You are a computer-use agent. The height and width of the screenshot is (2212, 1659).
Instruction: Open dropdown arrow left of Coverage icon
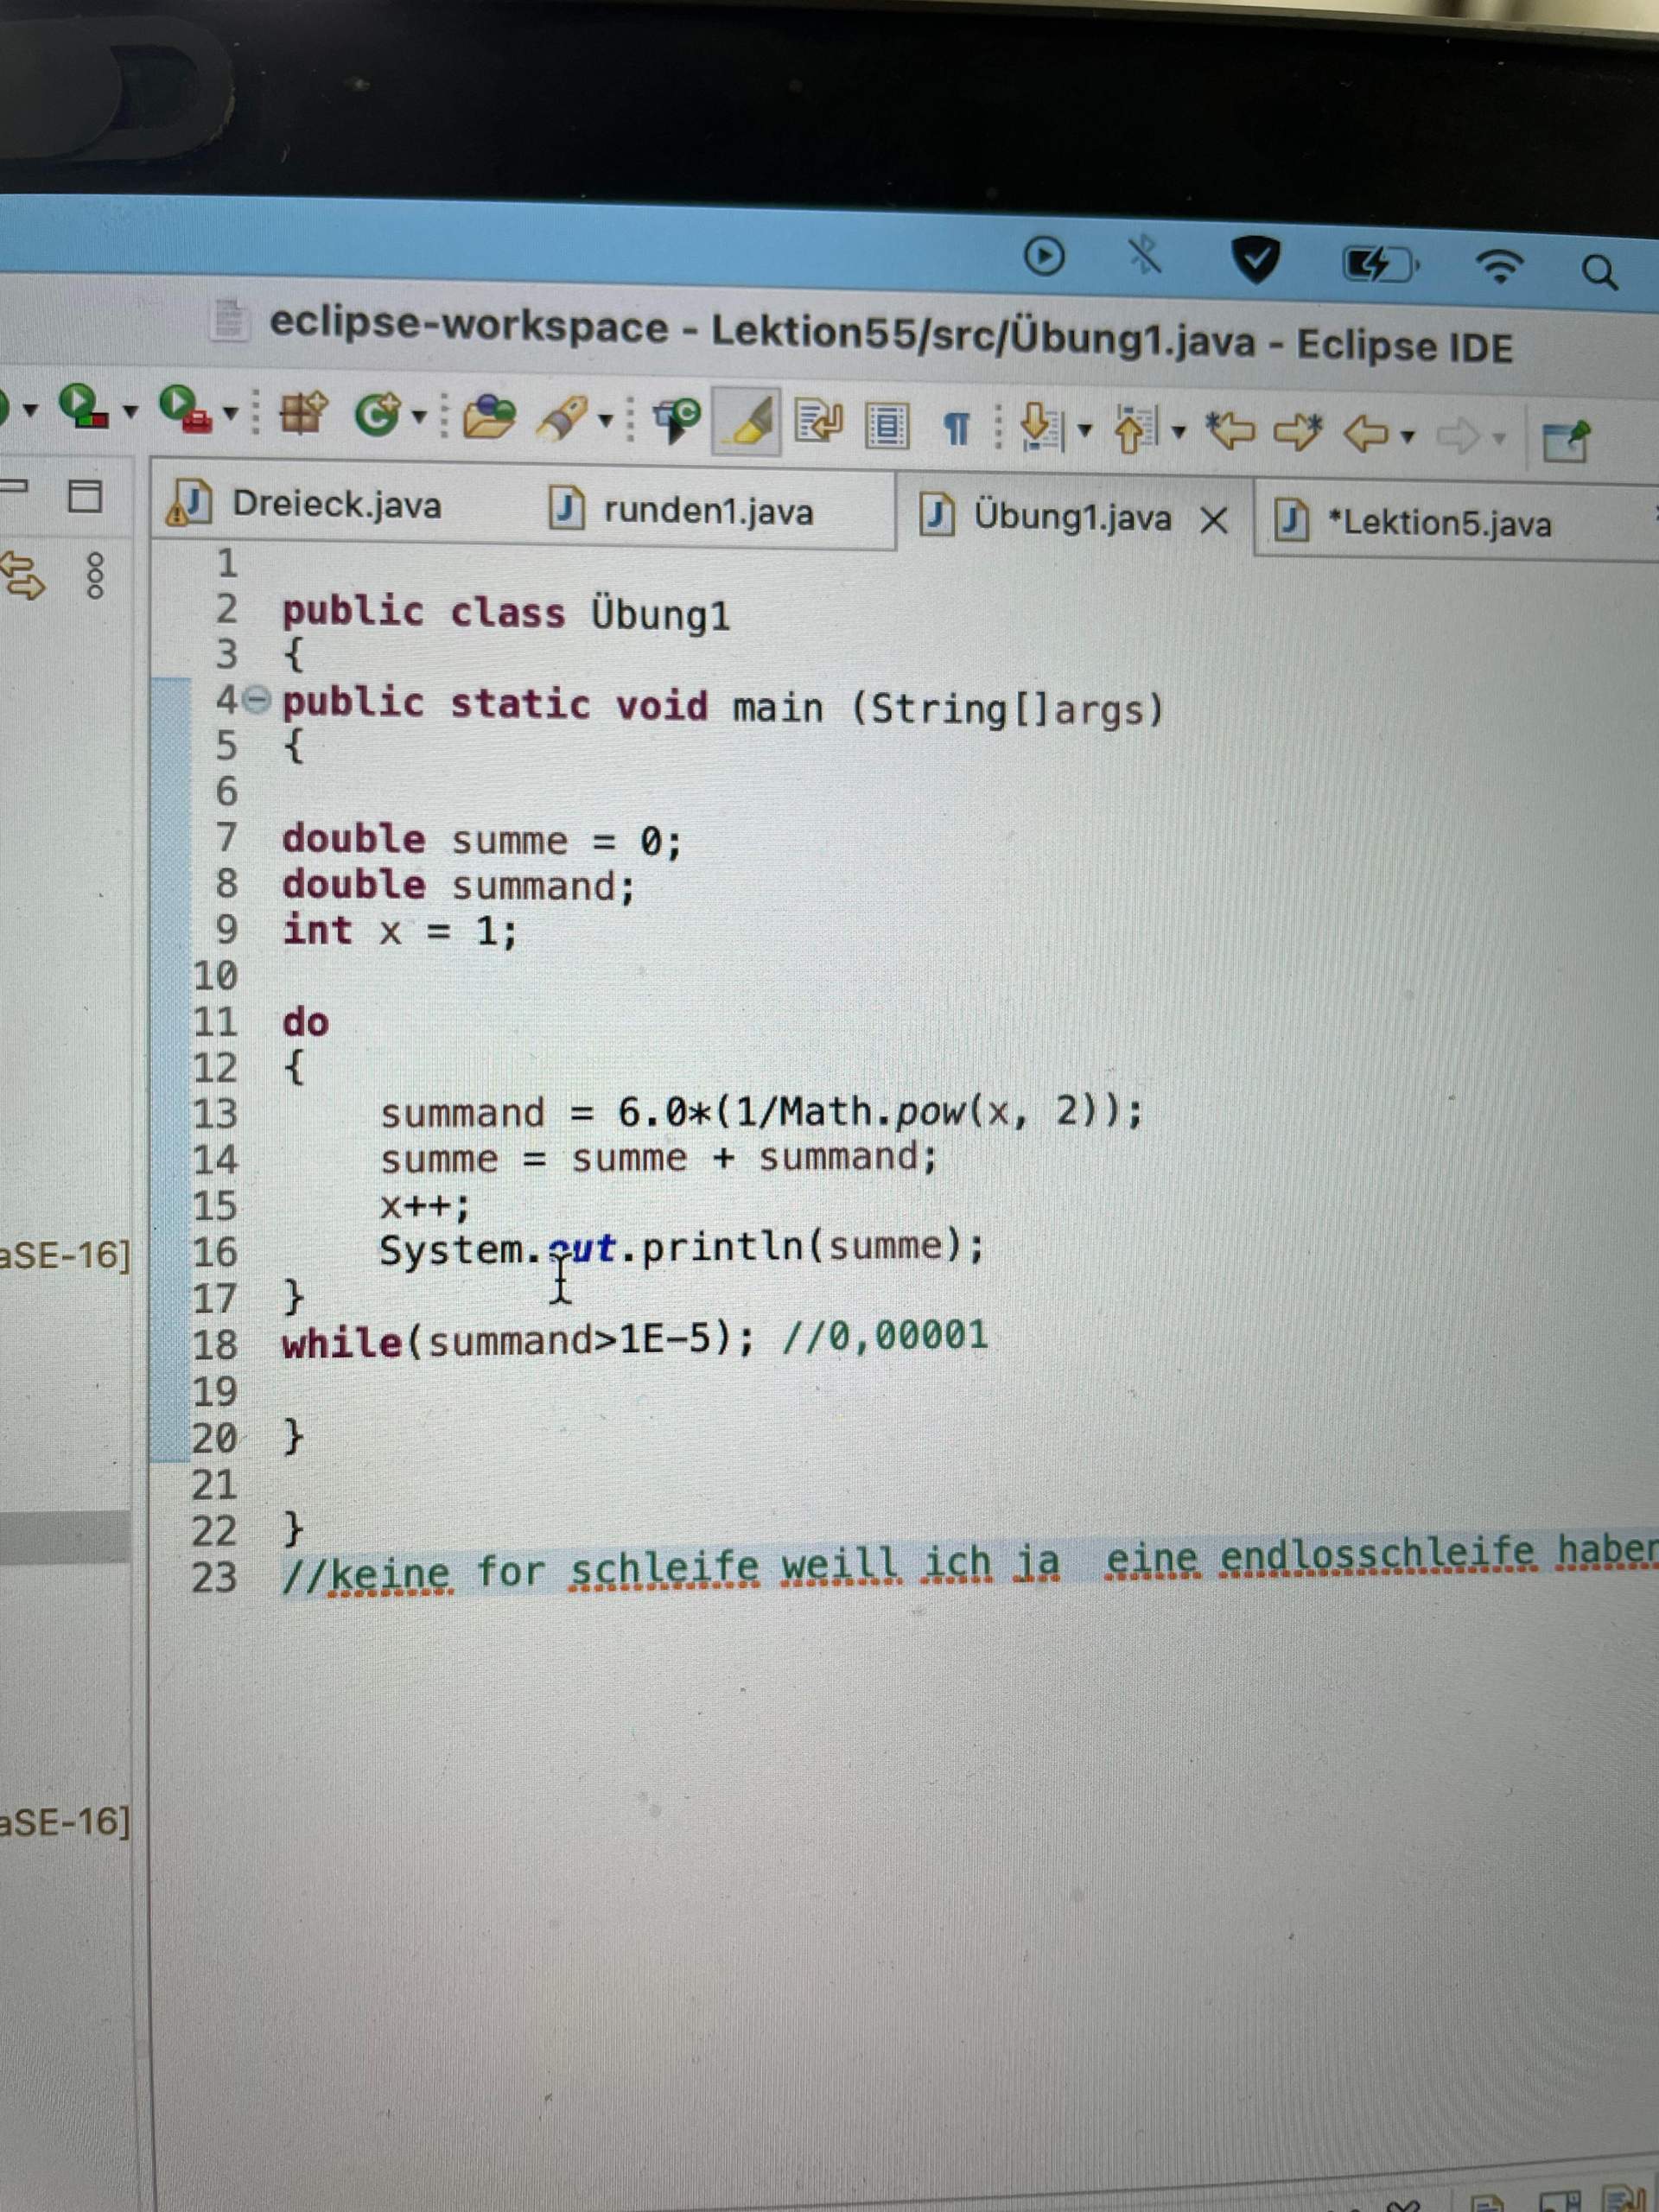point(30,410)
